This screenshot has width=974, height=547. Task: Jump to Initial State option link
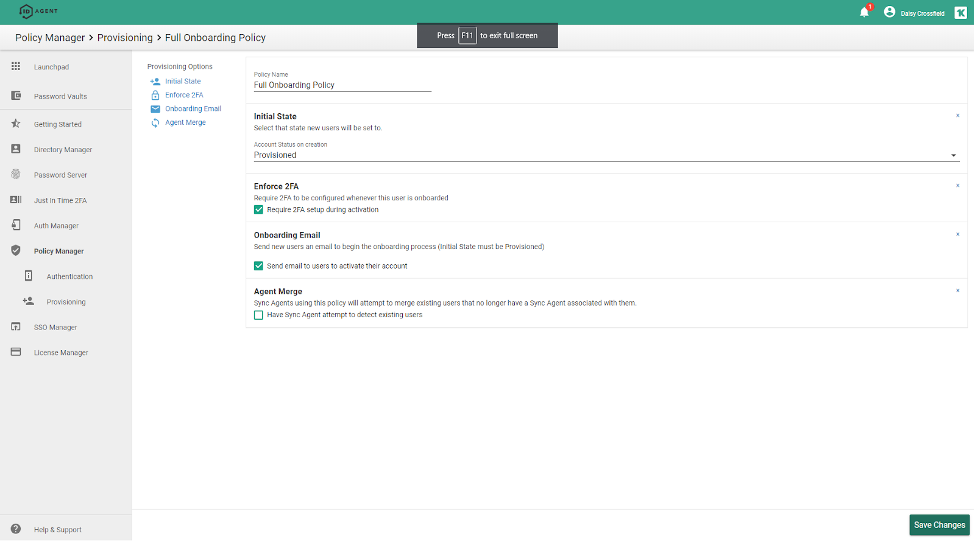(183, 81)
